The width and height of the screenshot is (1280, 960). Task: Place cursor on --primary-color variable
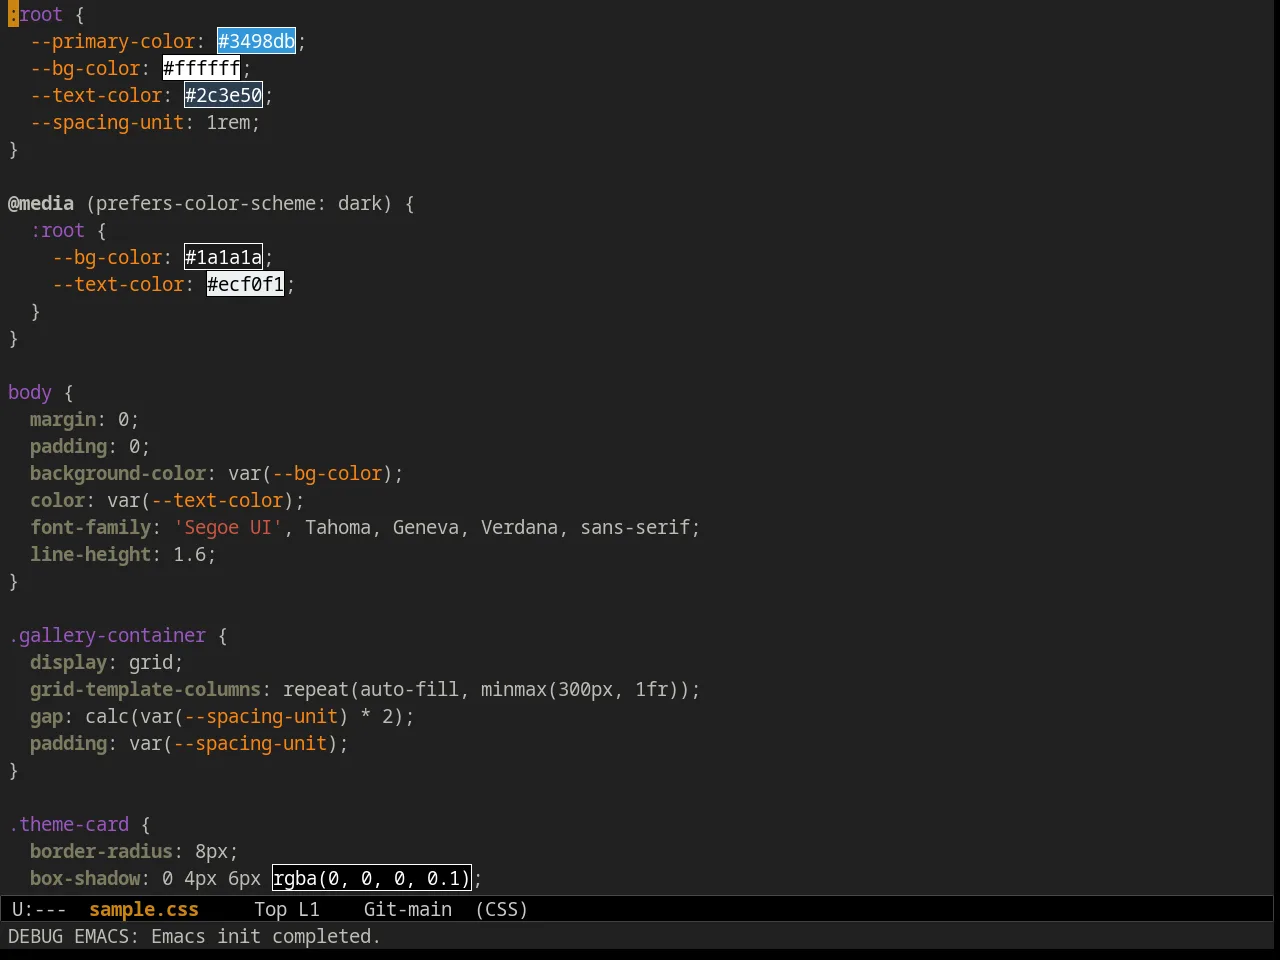point(113,41)
